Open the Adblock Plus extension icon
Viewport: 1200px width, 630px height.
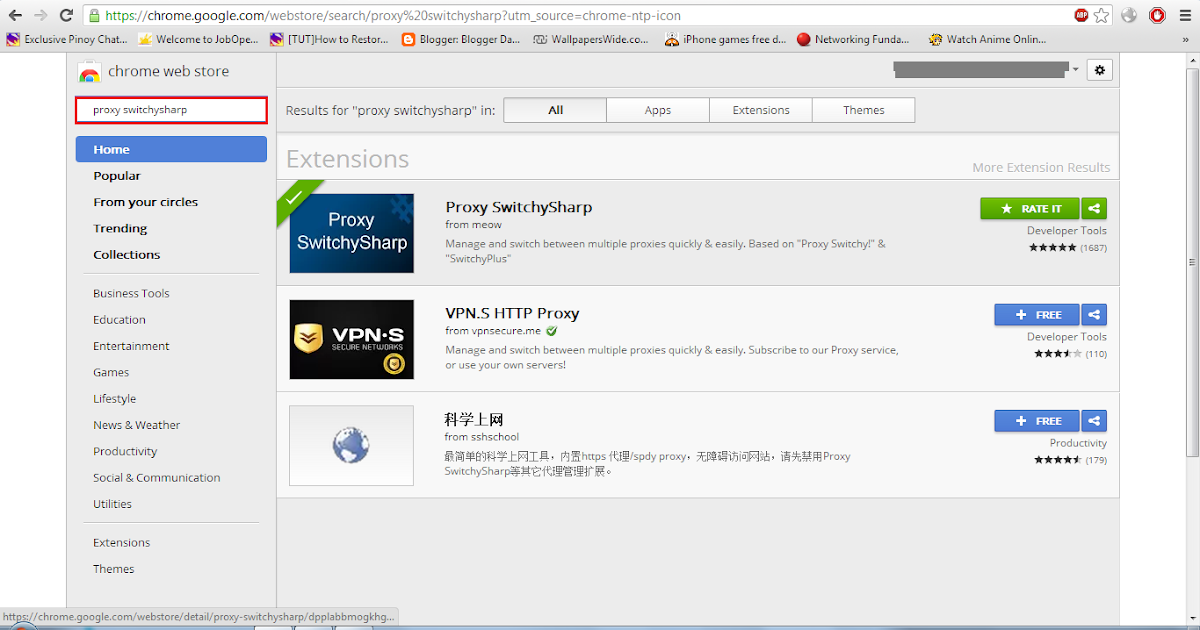click(1081, 15)
